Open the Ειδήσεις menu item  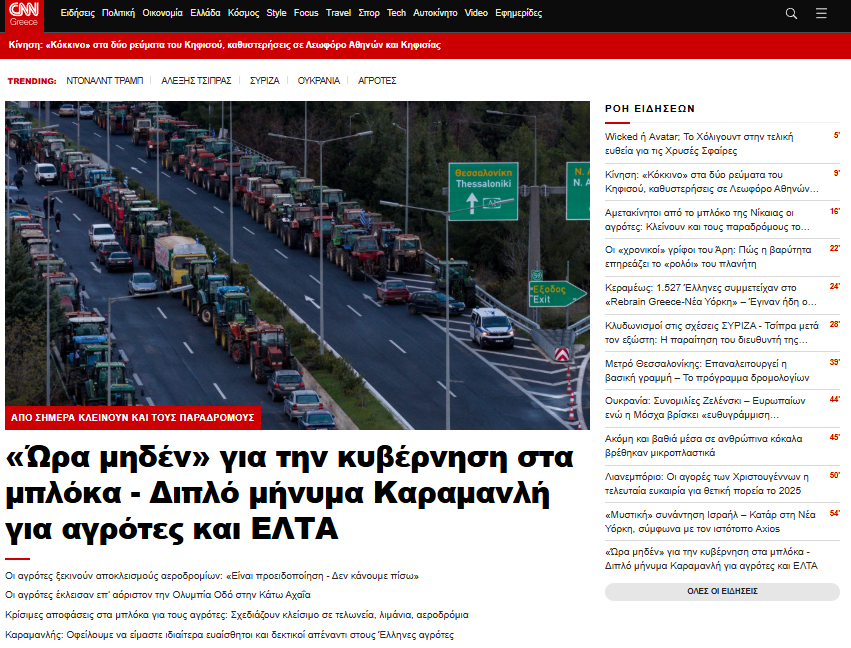tap(78, 13)
